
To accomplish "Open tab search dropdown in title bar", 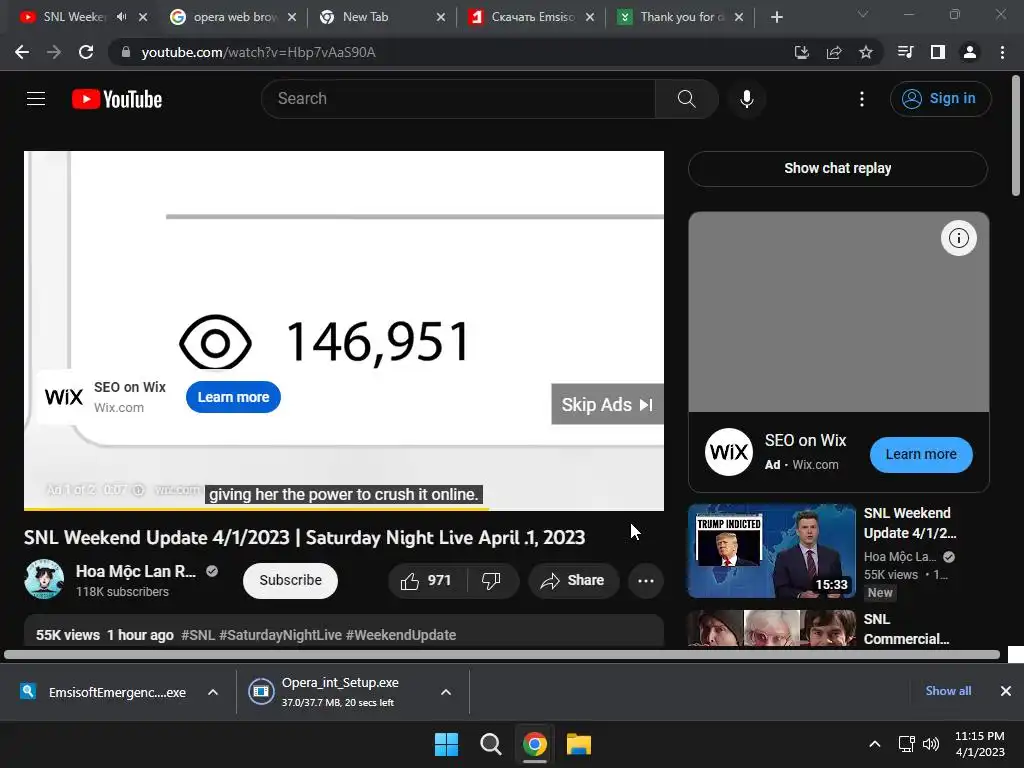I will (x=863, y=14).
